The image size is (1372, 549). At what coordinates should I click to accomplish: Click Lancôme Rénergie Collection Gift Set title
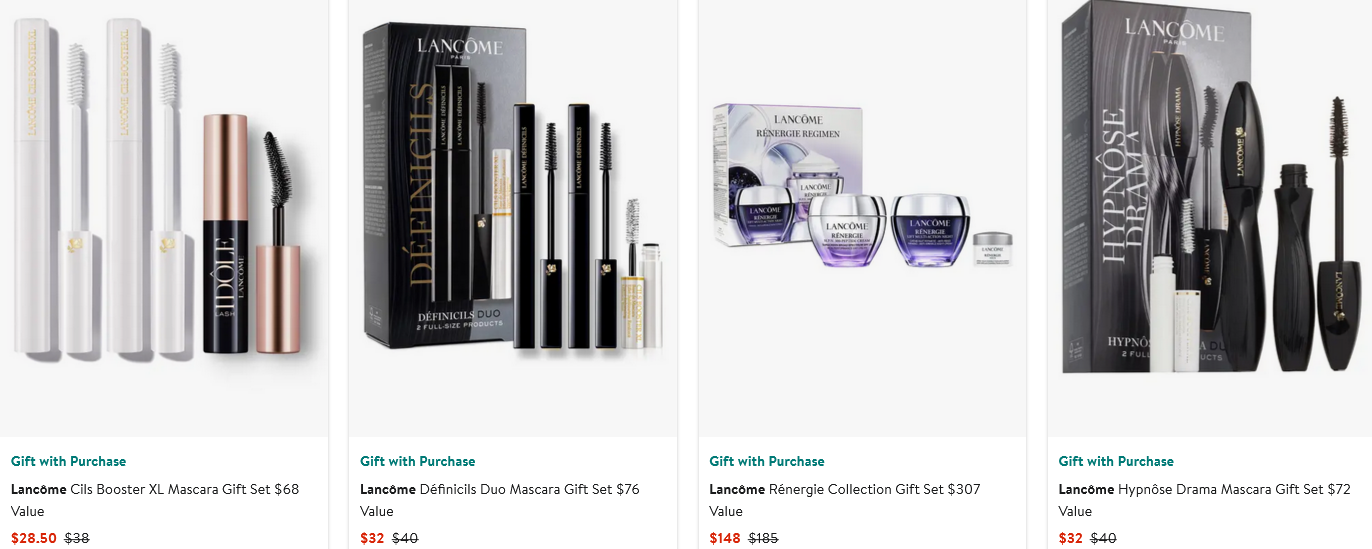845,500
